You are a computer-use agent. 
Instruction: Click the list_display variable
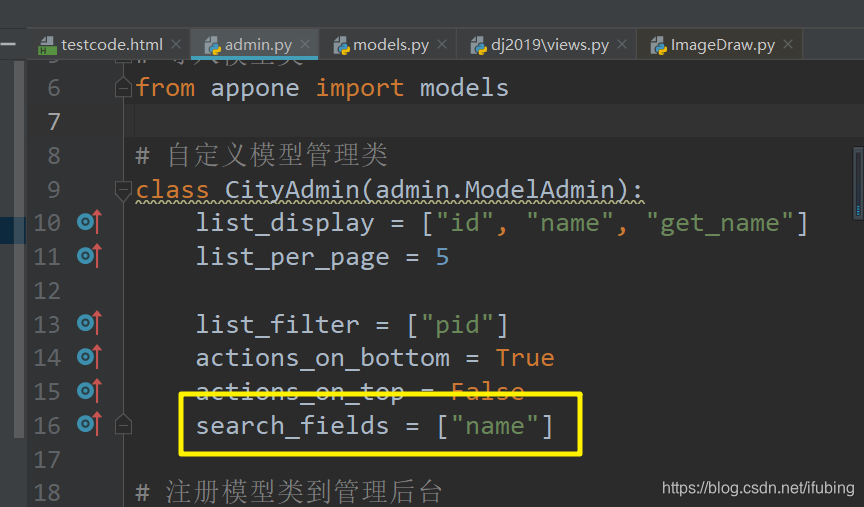pos(285,224)
